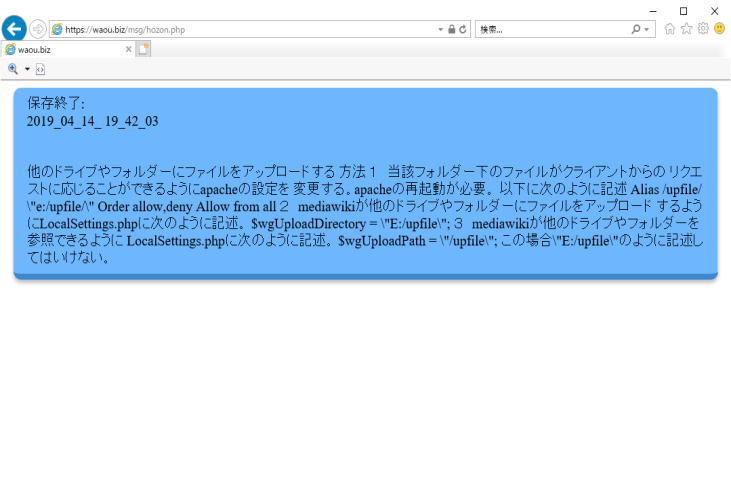Viewport: 731px width, 479px height.
Task: Expand the address bar autocomplete dropdown arrow
Action: pyautogui.click(x=440, y=30)
